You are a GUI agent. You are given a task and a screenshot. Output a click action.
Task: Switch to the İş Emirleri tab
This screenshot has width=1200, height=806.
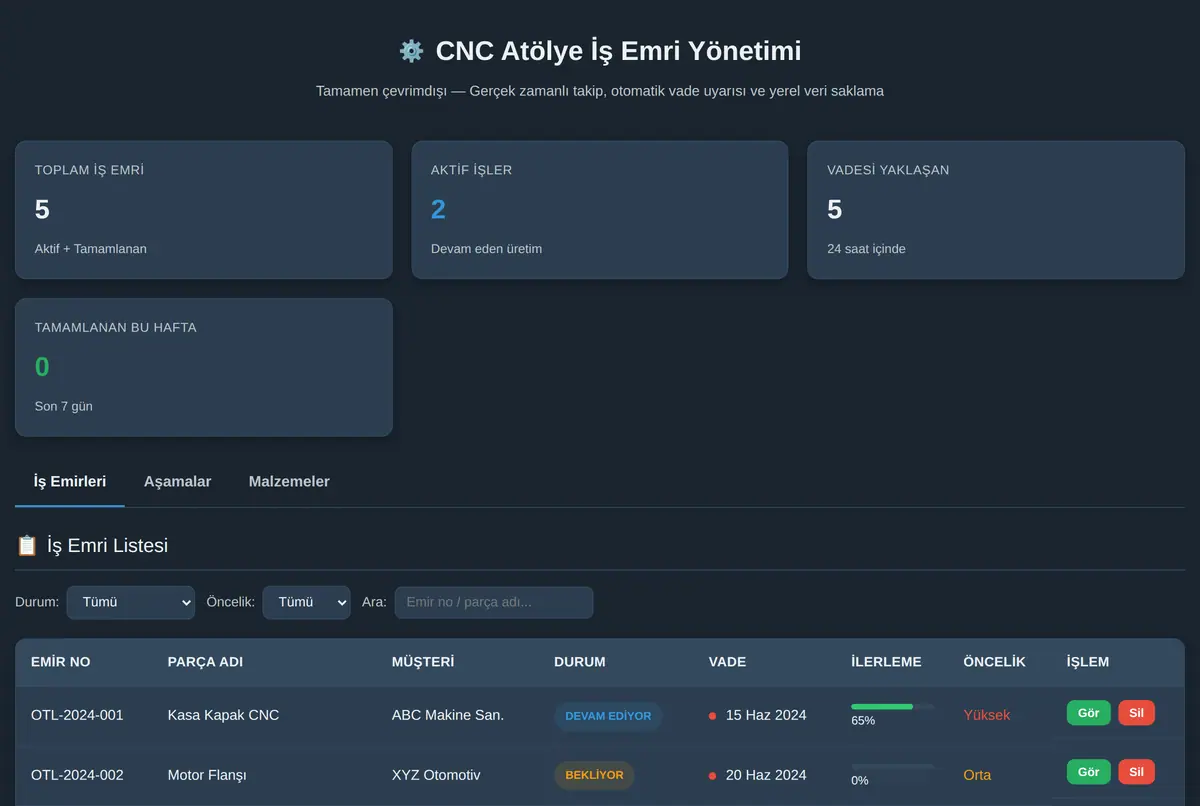click(70, 482)
